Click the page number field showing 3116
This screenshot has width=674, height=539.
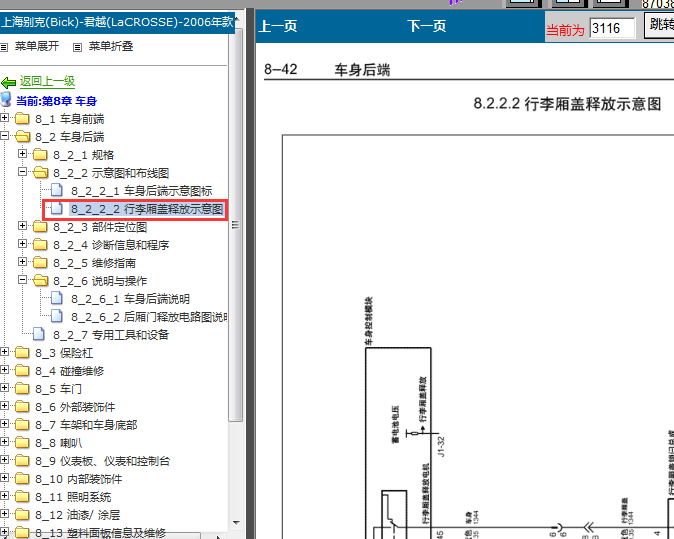pos(612,28)
